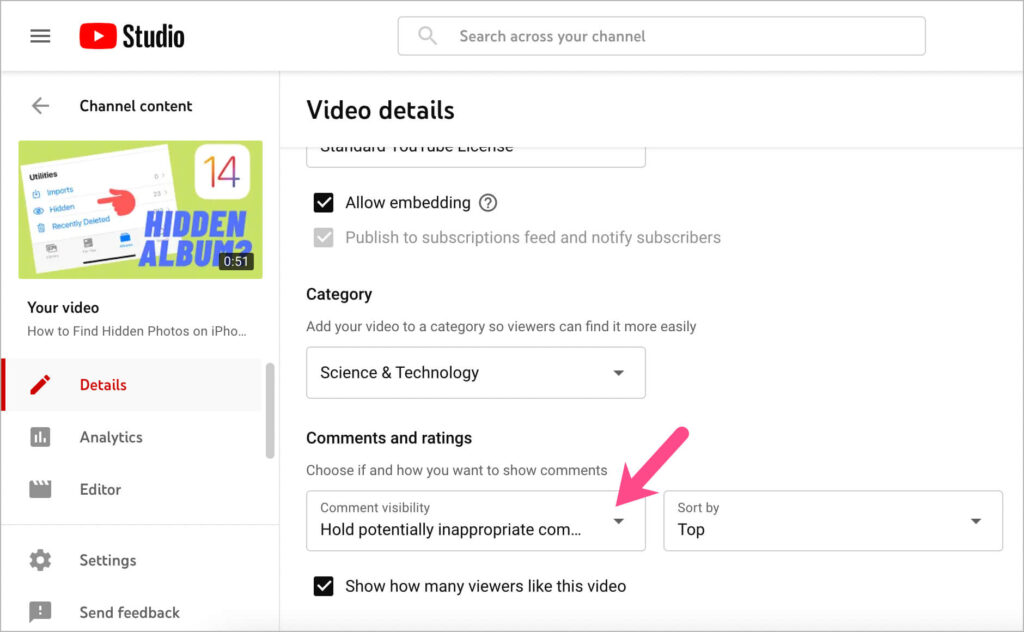This screenshot has width=1024, height=632.
Task: Switch to the Analytics section
Action: (x=110, y=437)
